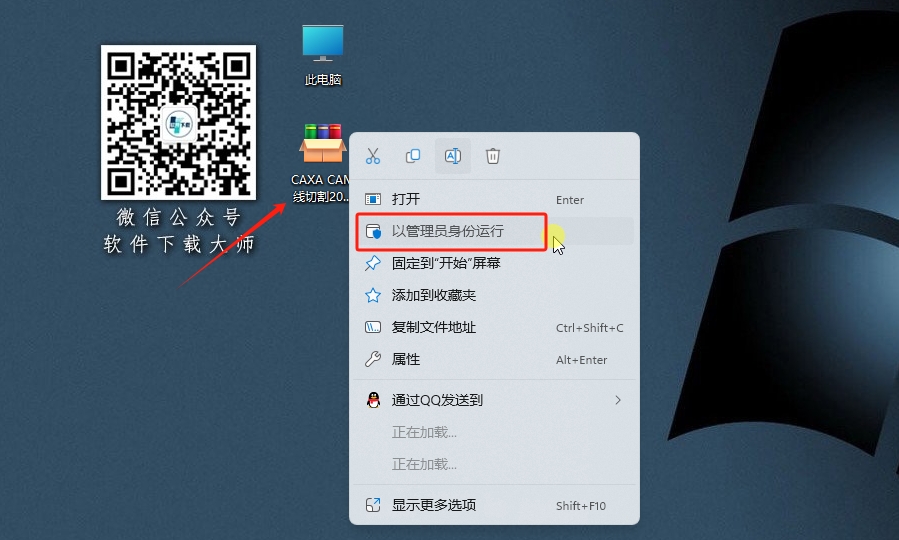Viewport: 899px width, 540px height.
Task: Expand the 通过QQ发送到 submenu arrow
Action: [x=617, y=400]
